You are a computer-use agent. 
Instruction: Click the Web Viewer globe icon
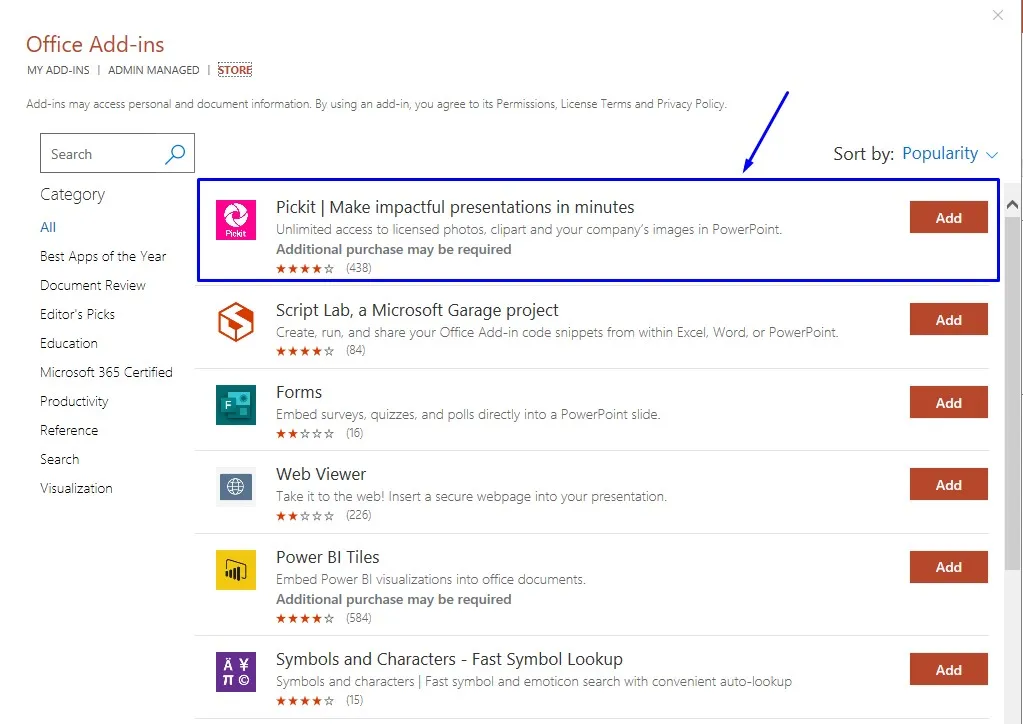pyautogui.click(x=236, y=487)
